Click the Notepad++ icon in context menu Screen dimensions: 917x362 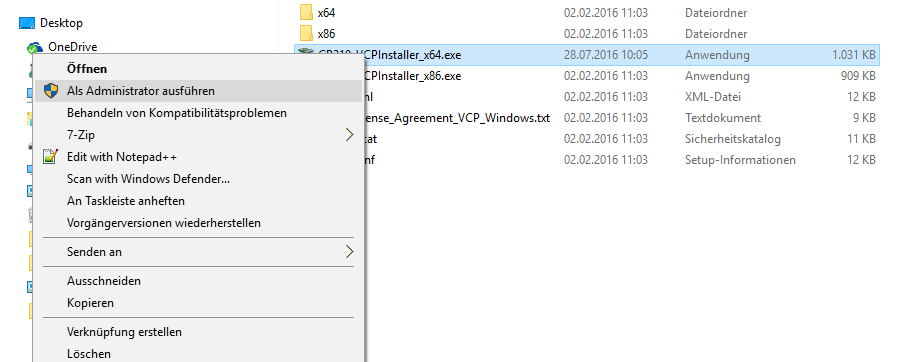pos(51,157)
